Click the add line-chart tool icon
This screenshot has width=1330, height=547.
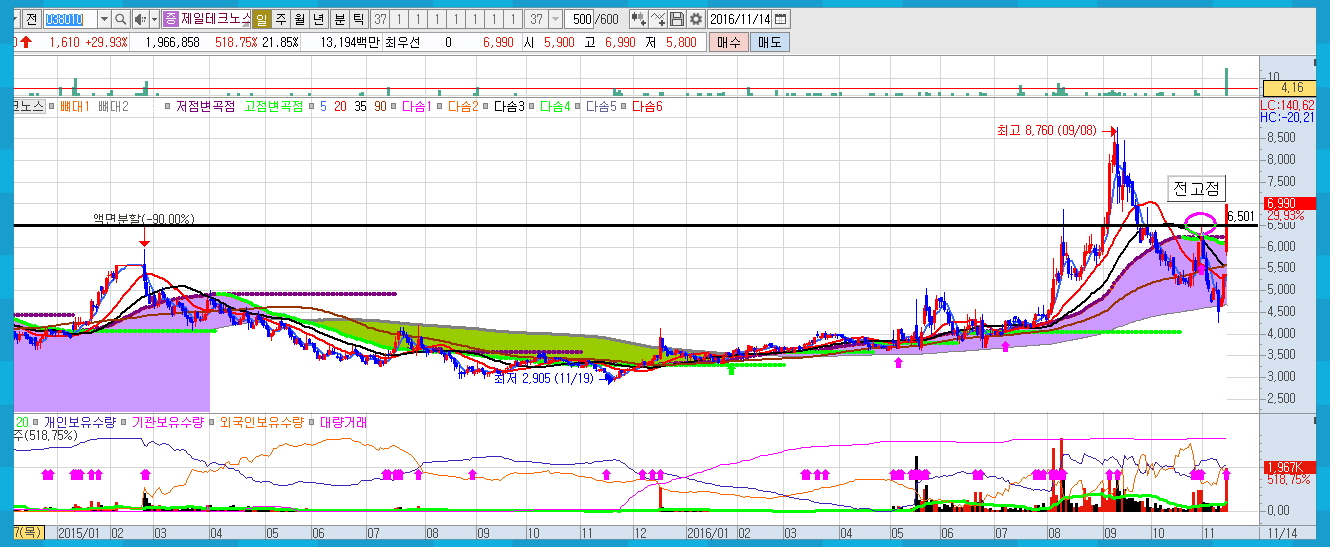click(657, 19)
